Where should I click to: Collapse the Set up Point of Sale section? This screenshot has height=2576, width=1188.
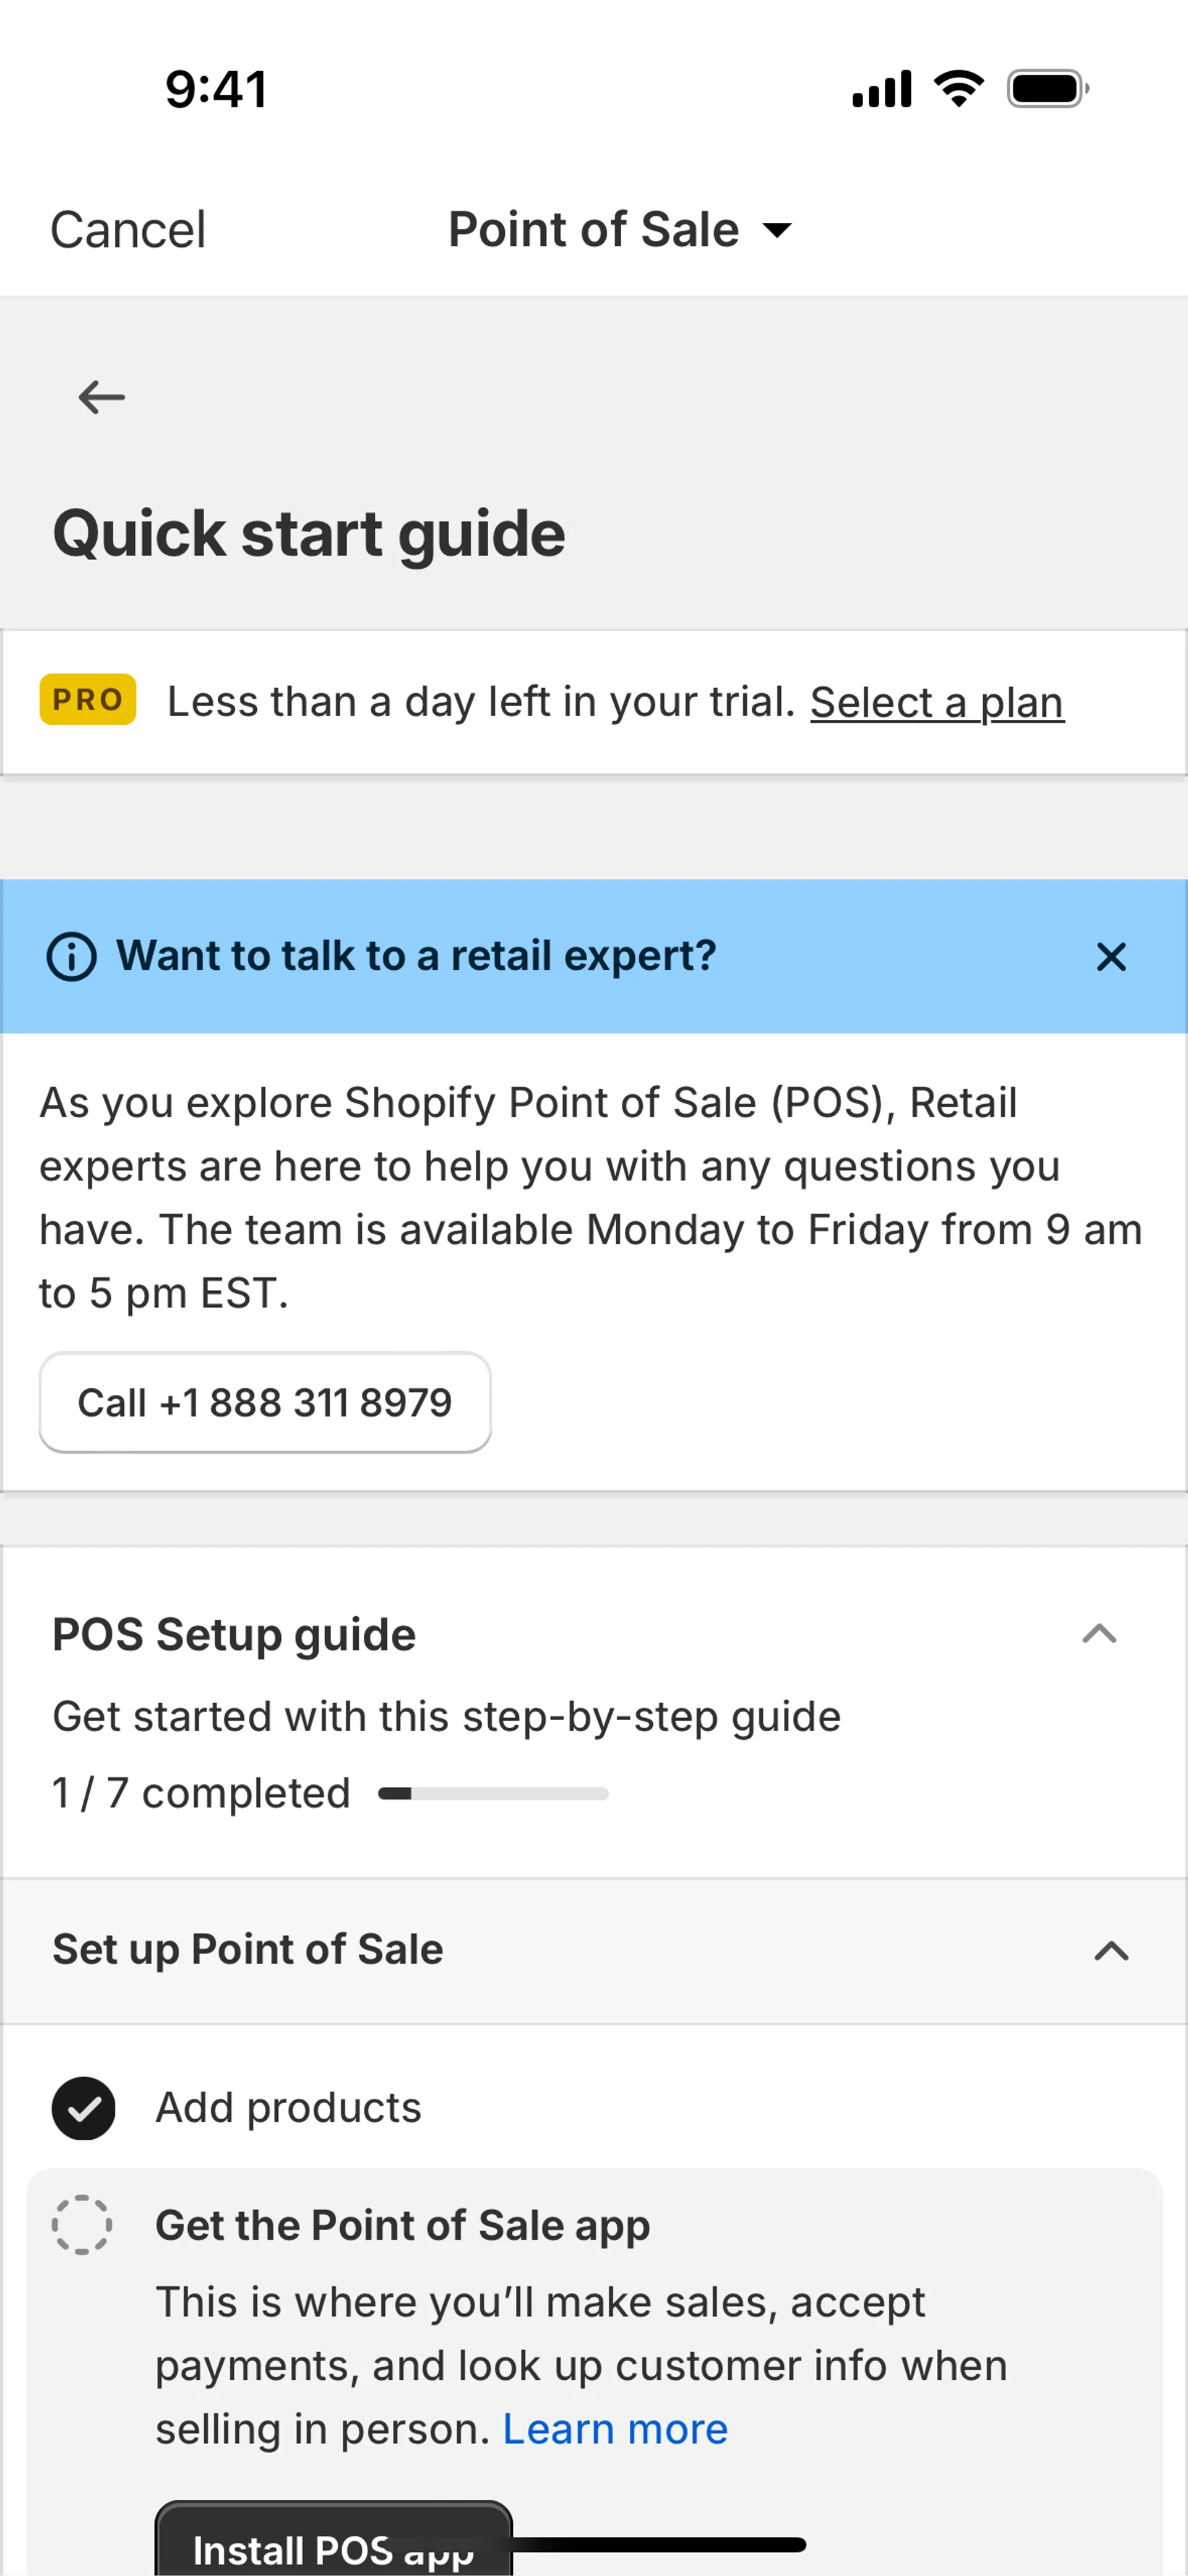1111,1950
